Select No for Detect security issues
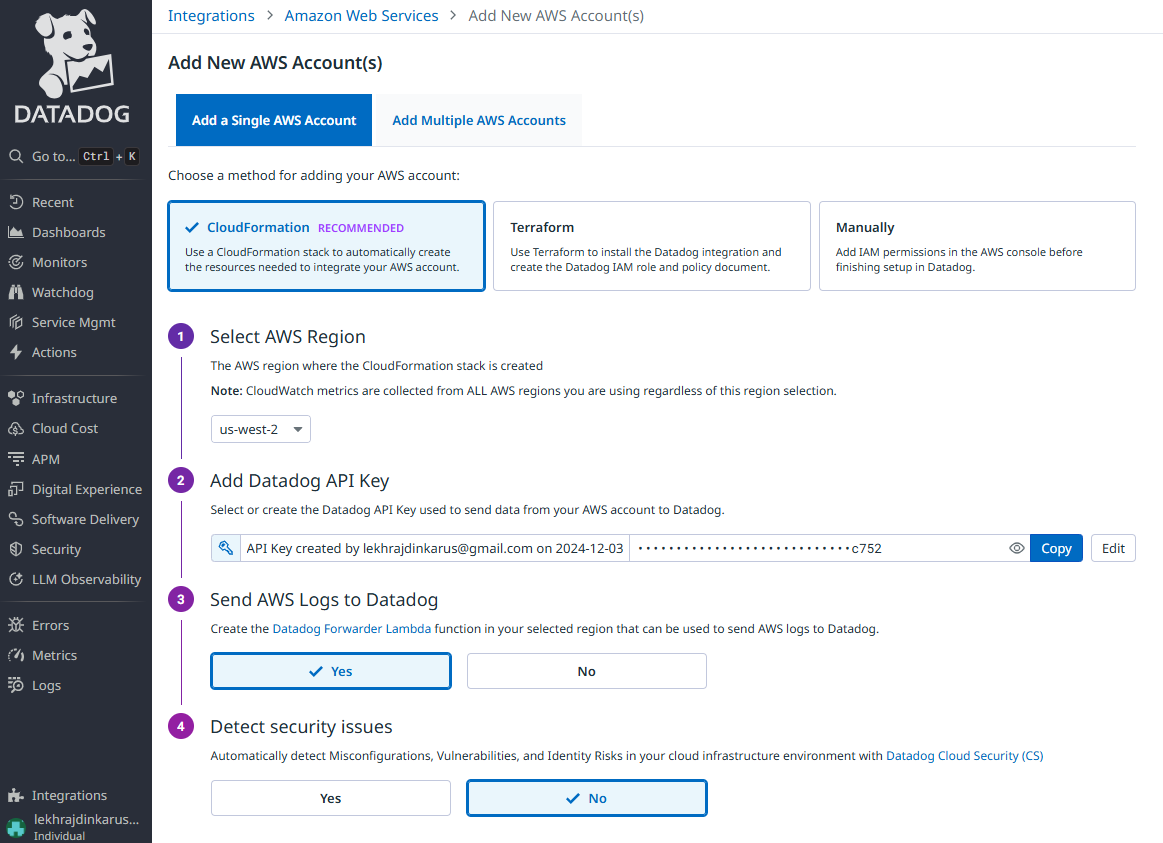 click(x=587, y=798)
